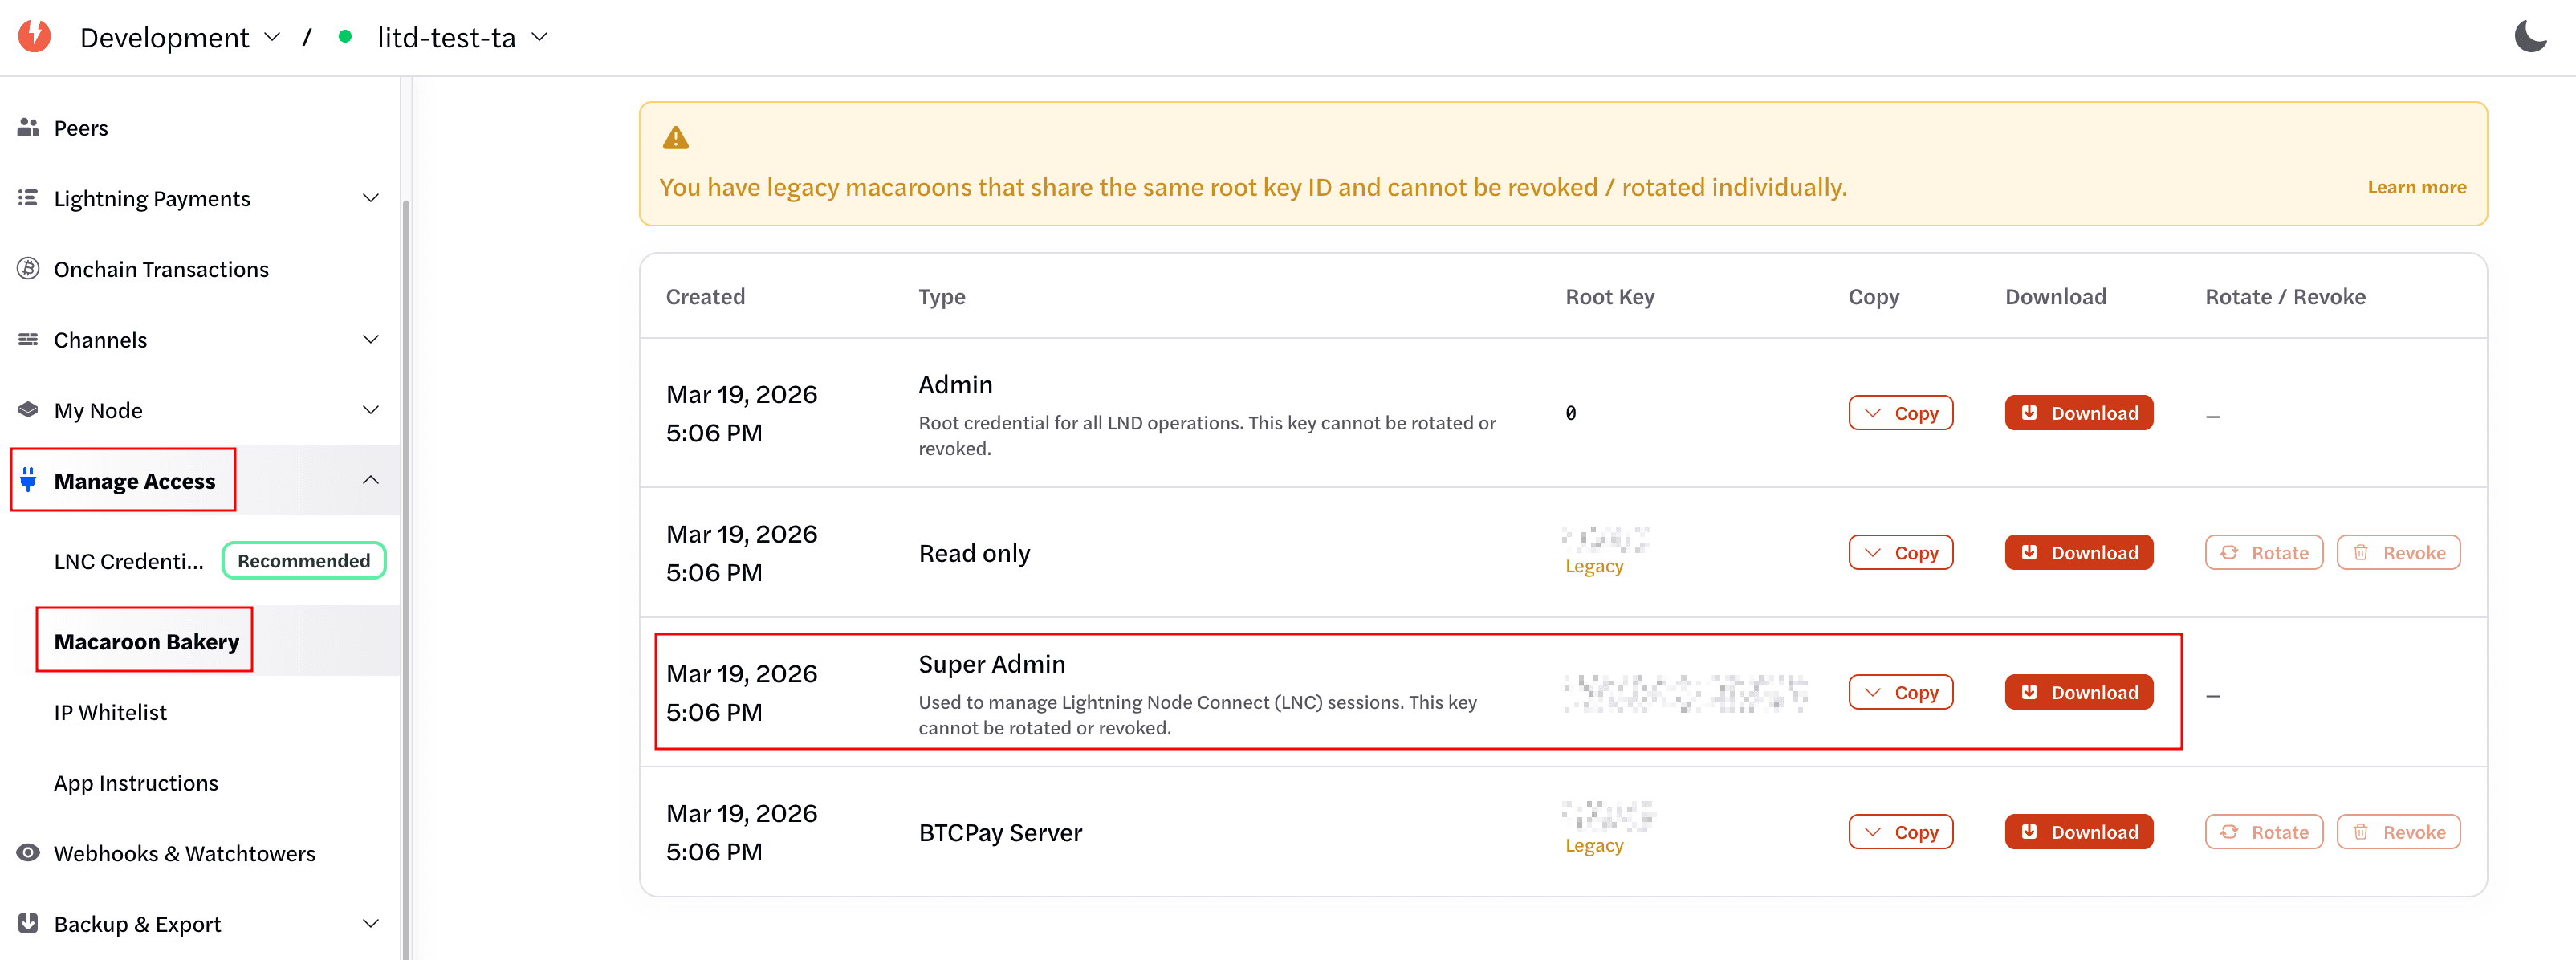Expand the Lightning Payments section
This screenshot has width=2576, height=960.
370,198
